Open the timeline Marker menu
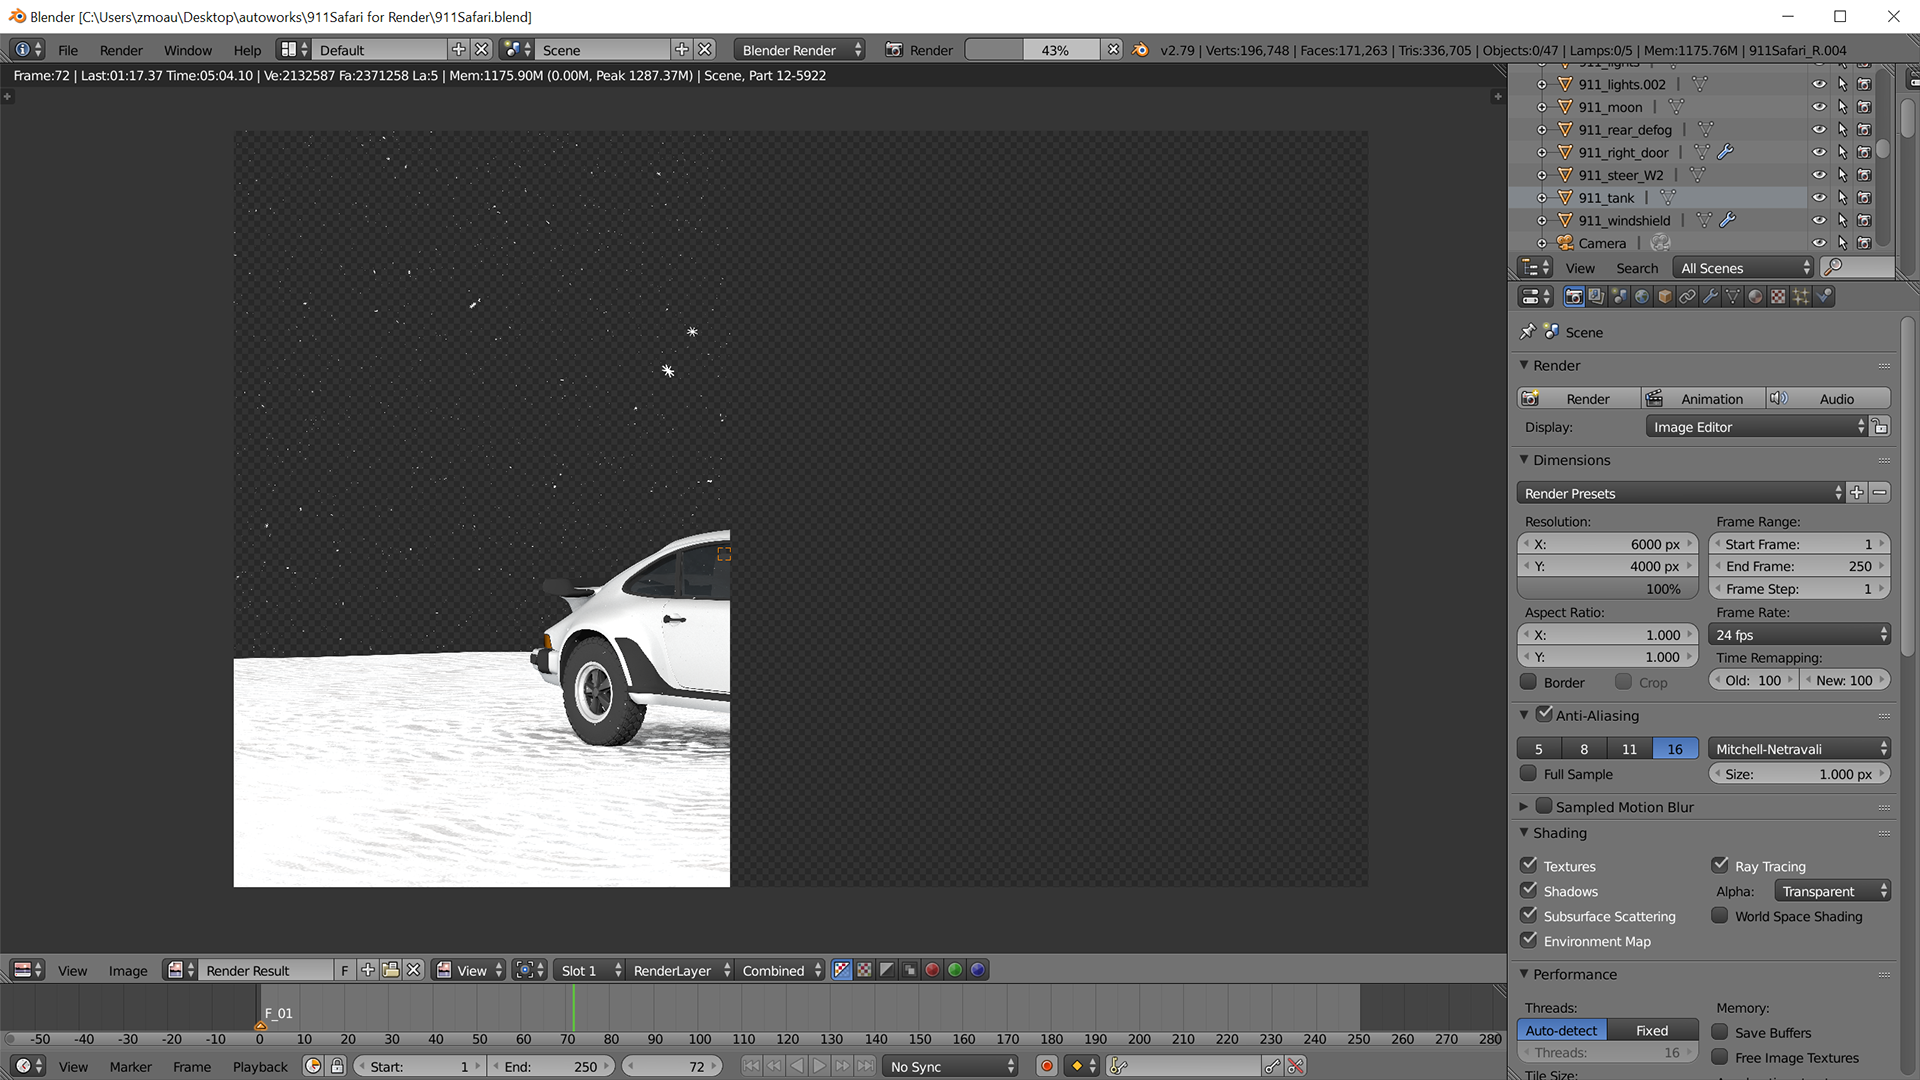 click(131, 1067)
